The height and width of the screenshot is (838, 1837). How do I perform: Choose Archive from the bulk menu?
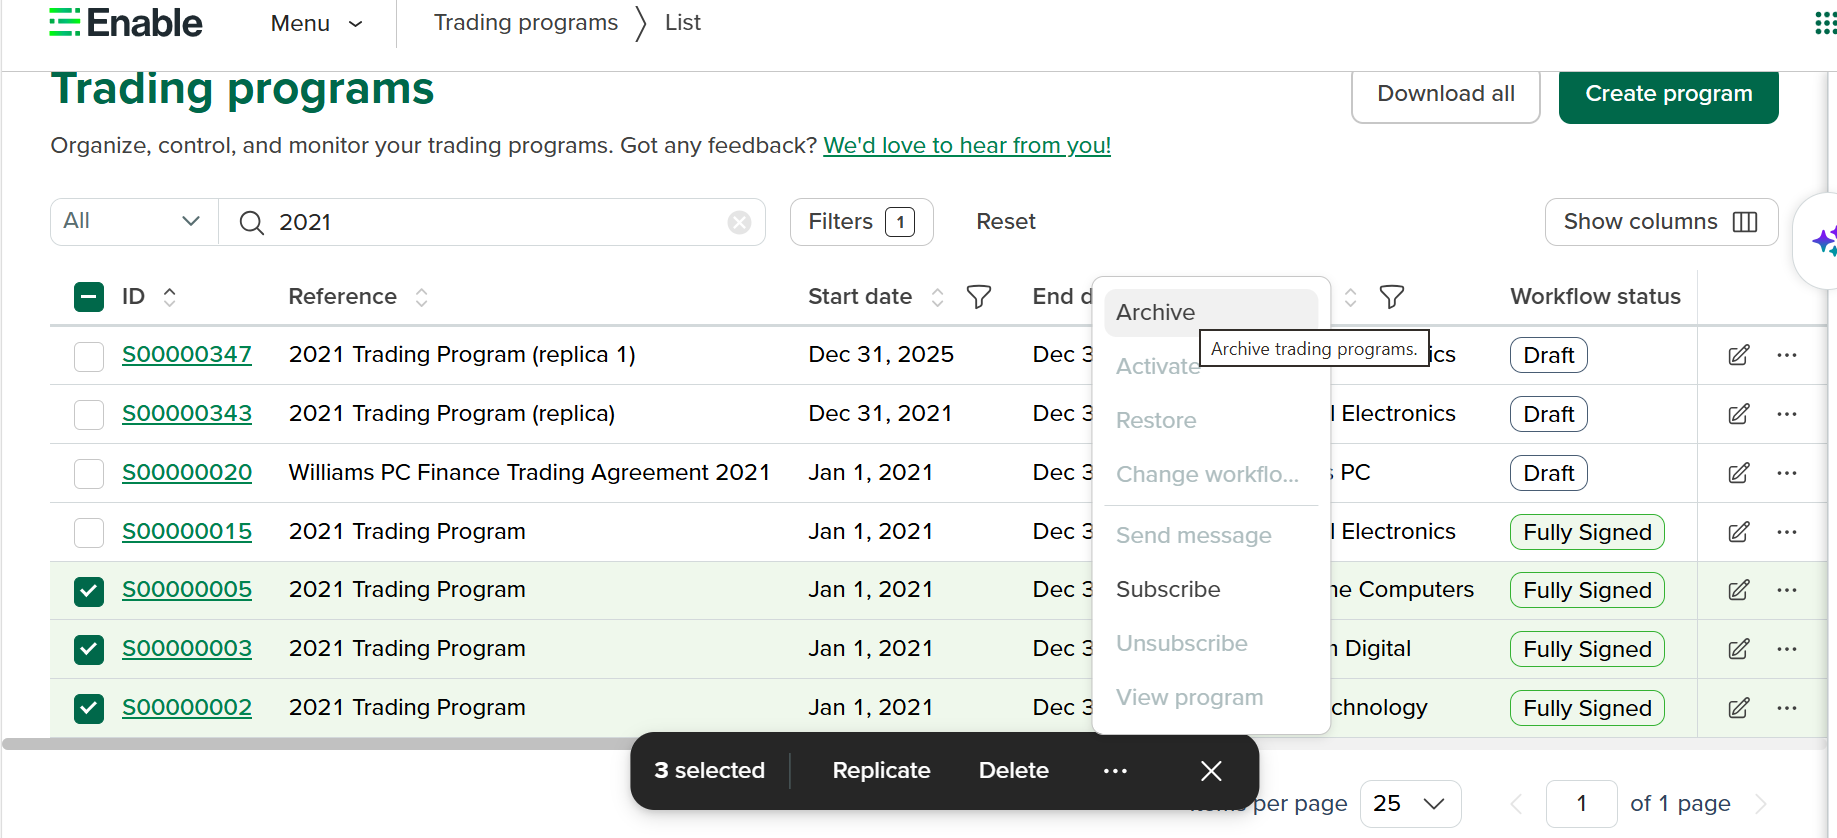tap(1211, 312)
